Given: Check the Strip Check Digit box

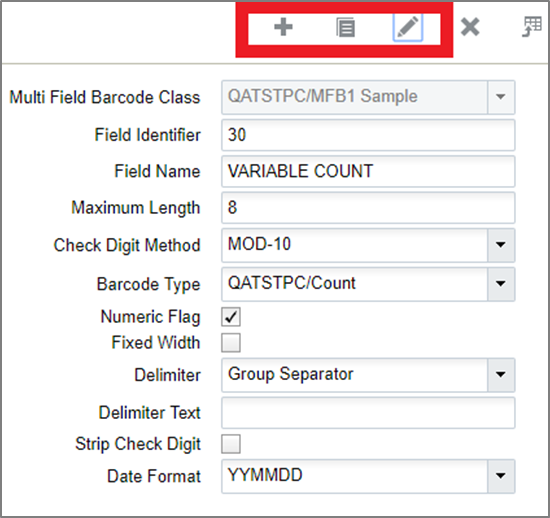Looking at the screenshot, I should tap(231, 444).
